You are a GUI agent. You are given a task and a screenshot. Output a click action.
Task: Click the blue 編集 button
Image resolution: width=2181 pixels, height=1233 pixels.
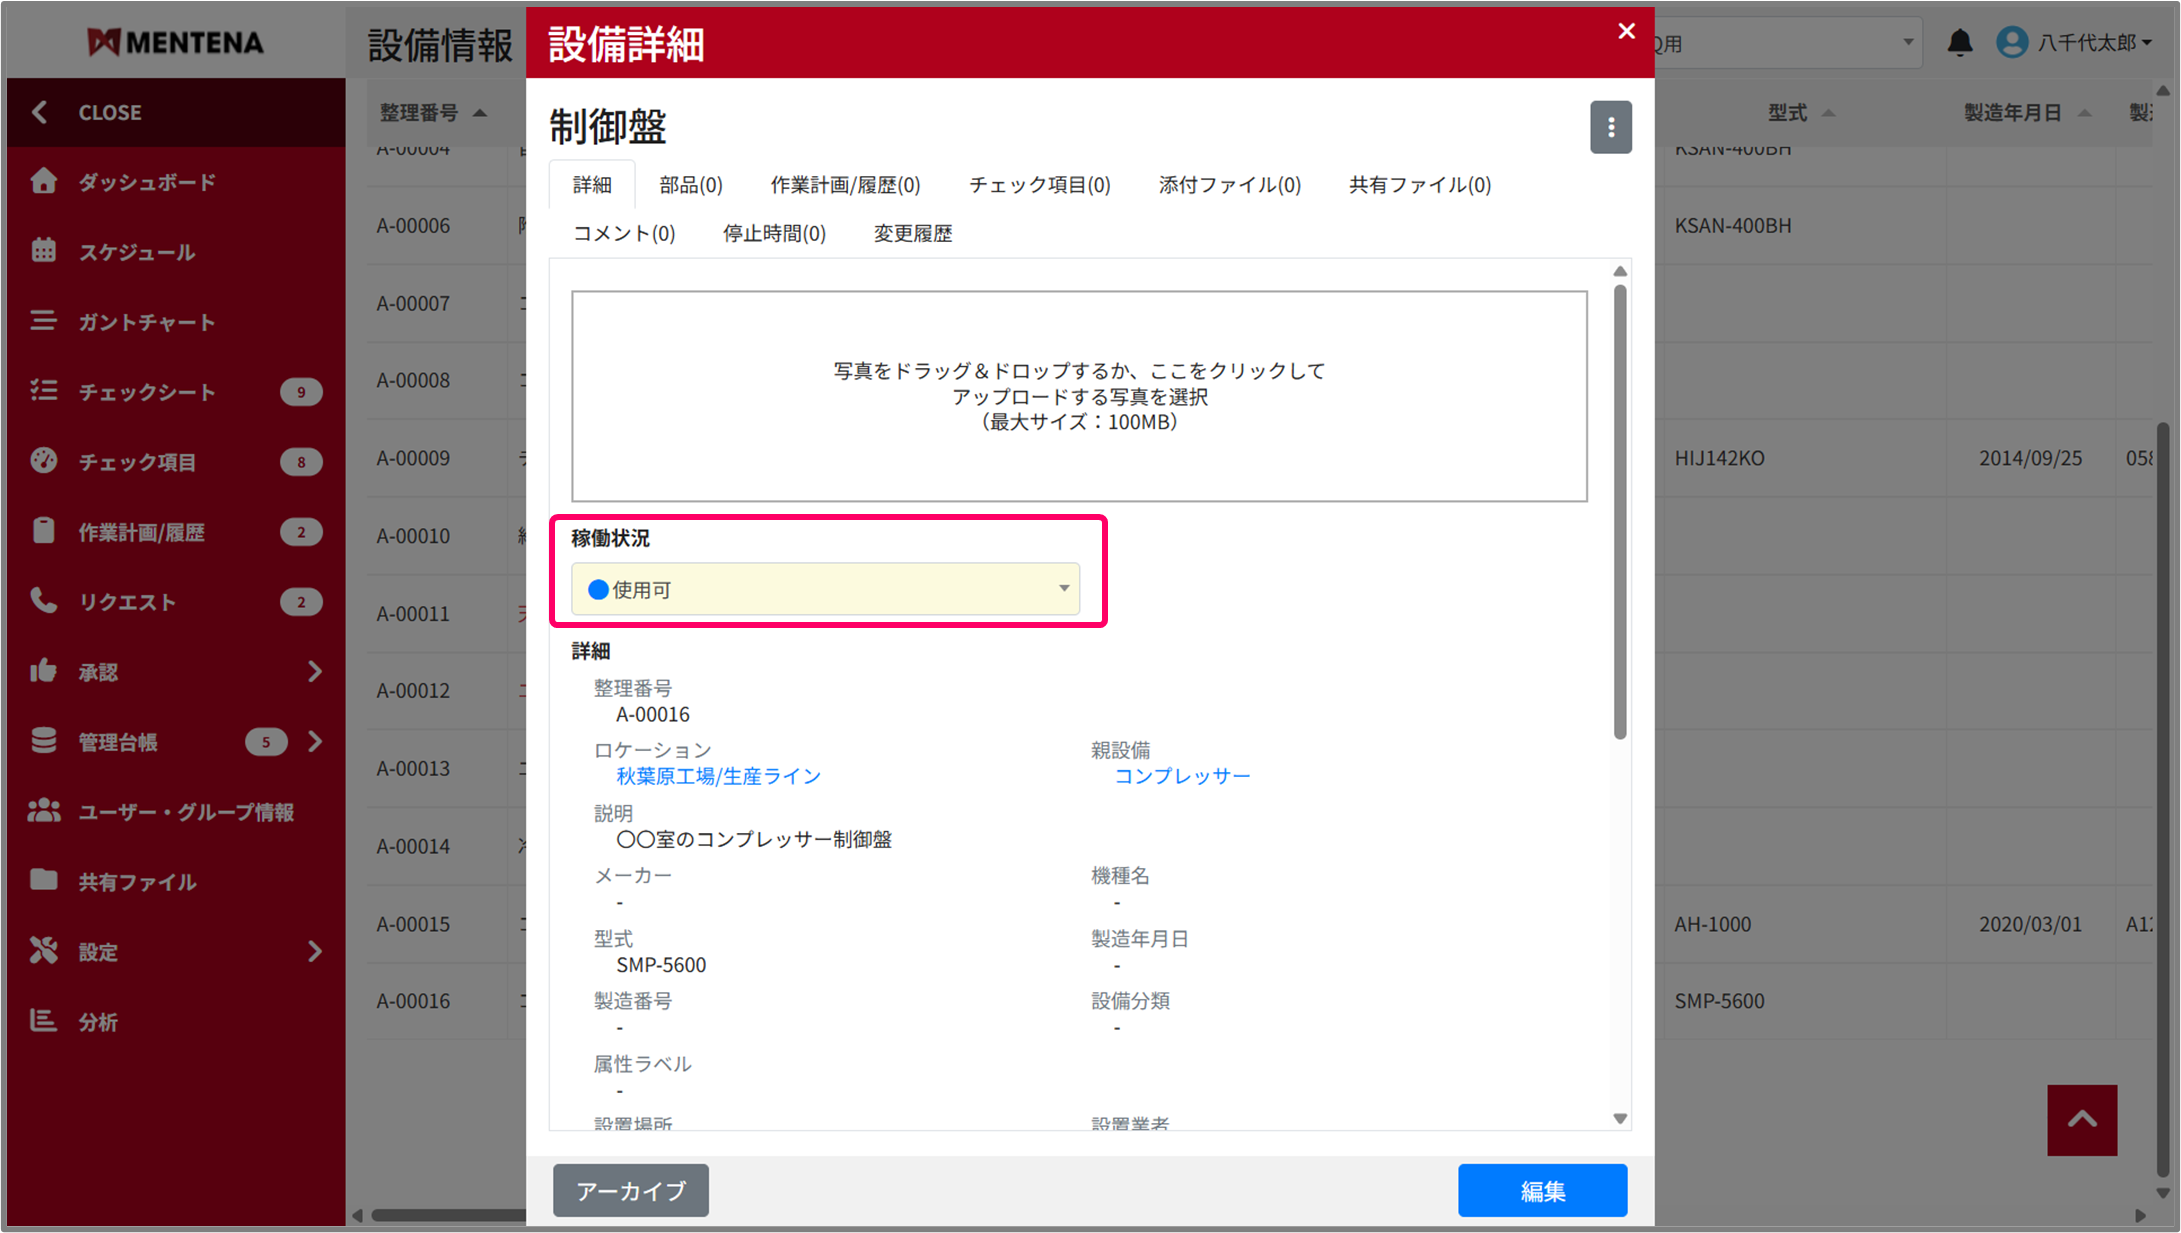[x=1541, y=1190]
